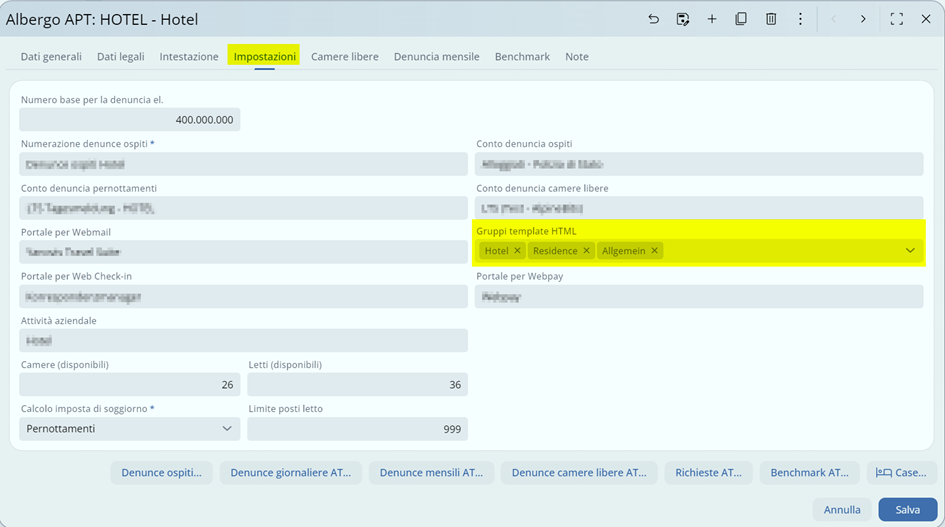This screenshot has height=527, width=945.
Task: Add a new record with plus icon
Action: click(712, 19)
